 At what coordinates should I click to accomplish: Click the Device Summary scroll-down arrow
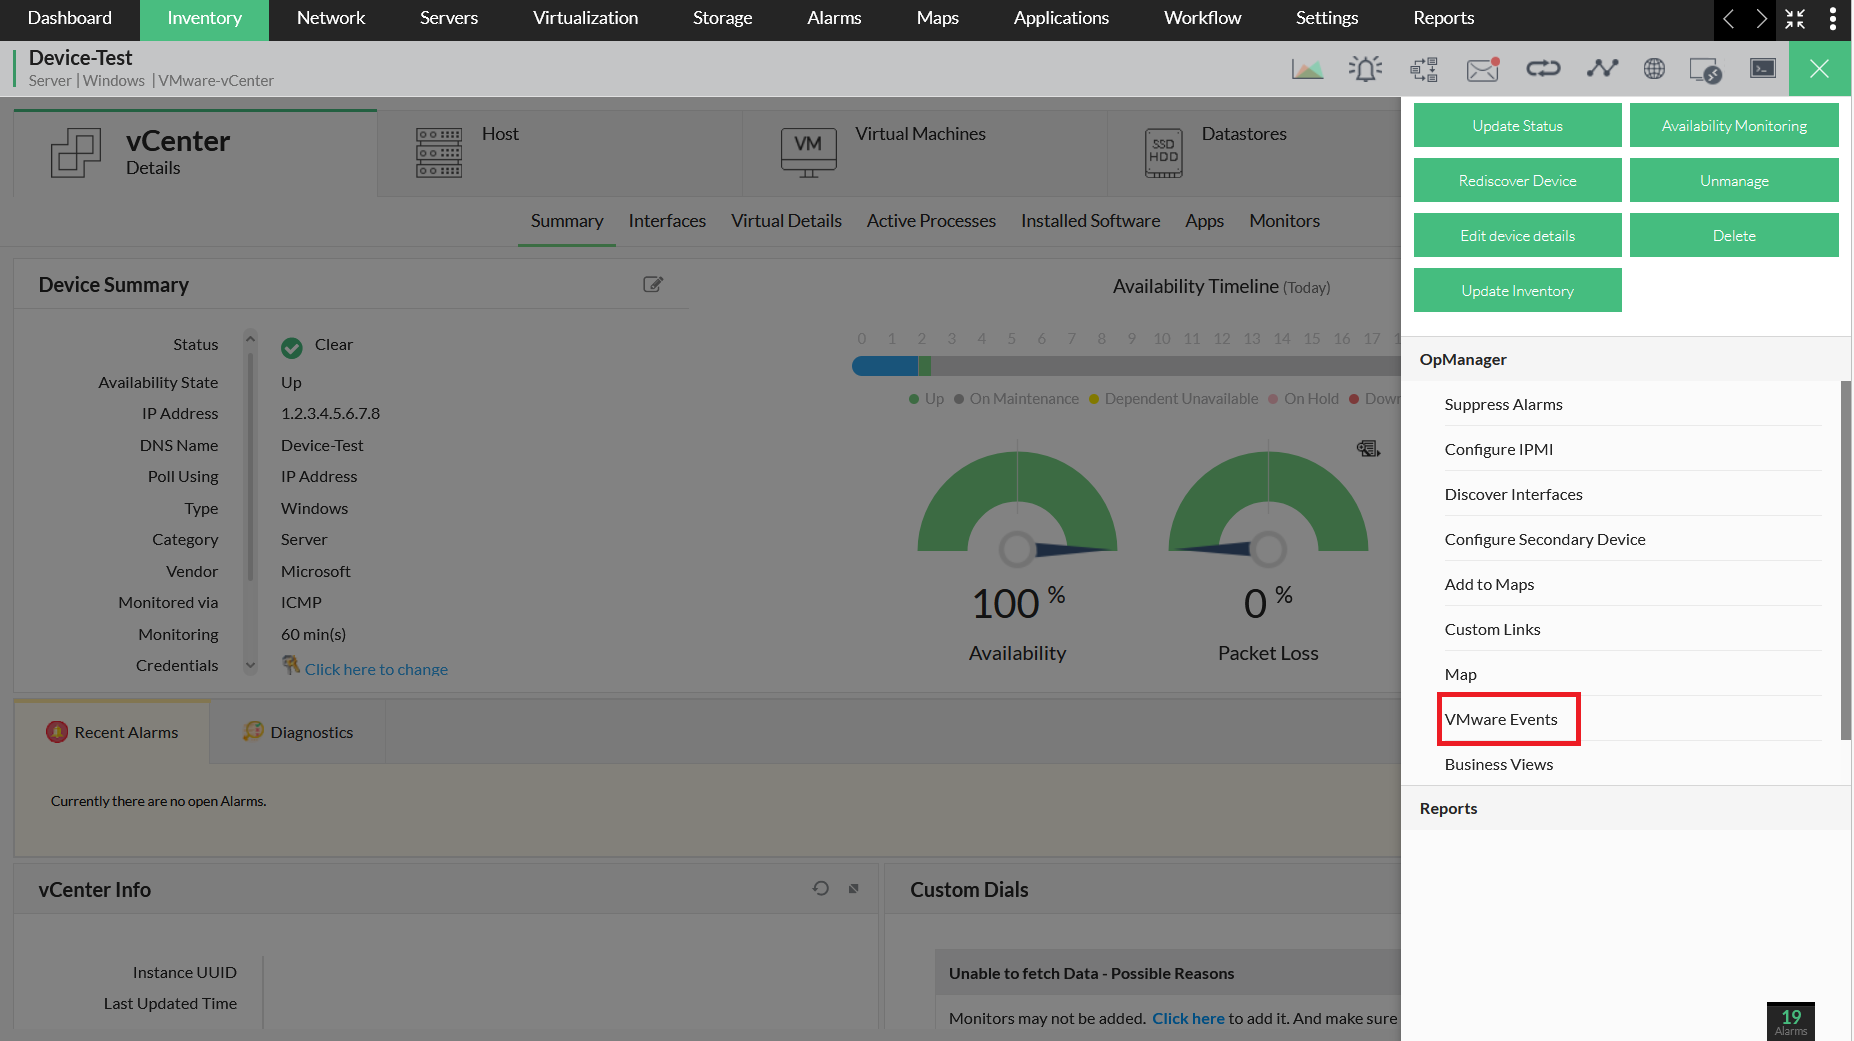[x=251, y=666]
